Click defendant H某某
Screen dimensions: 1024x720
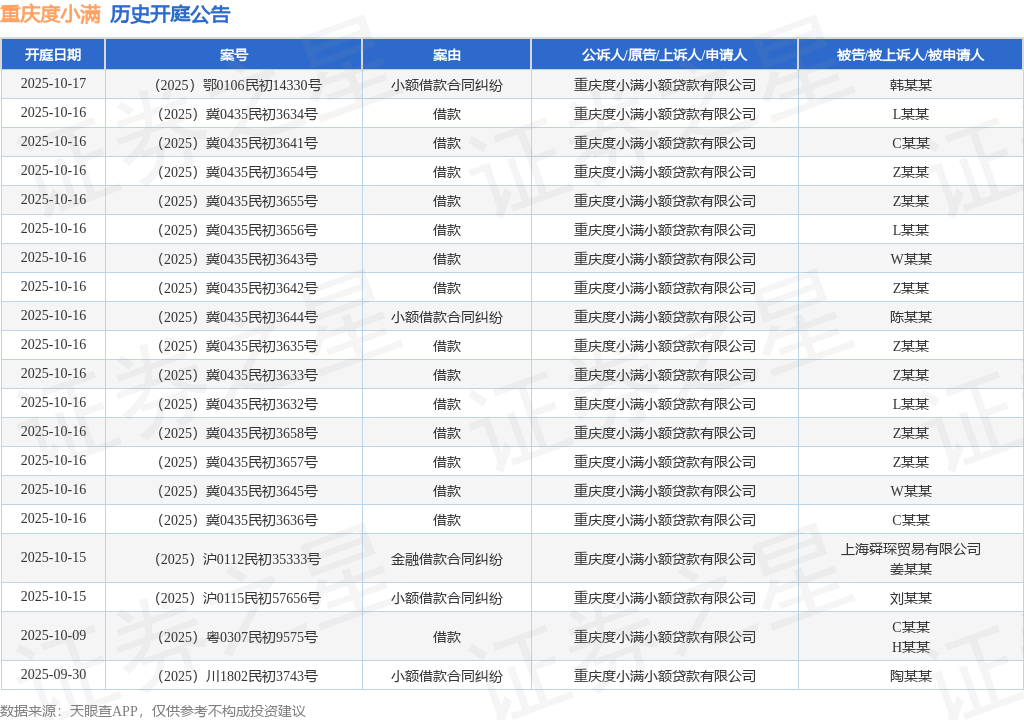click(x=910, y=647)
